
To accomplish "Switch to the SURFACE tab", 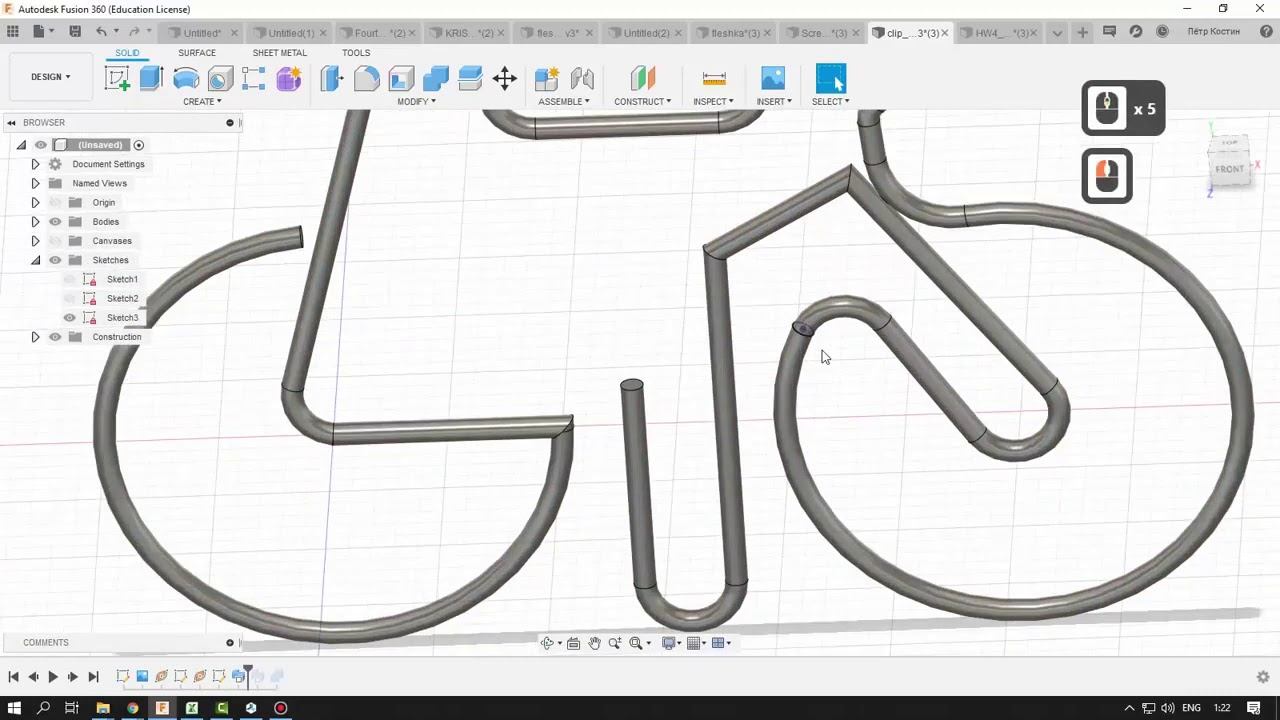I will 197,53.
